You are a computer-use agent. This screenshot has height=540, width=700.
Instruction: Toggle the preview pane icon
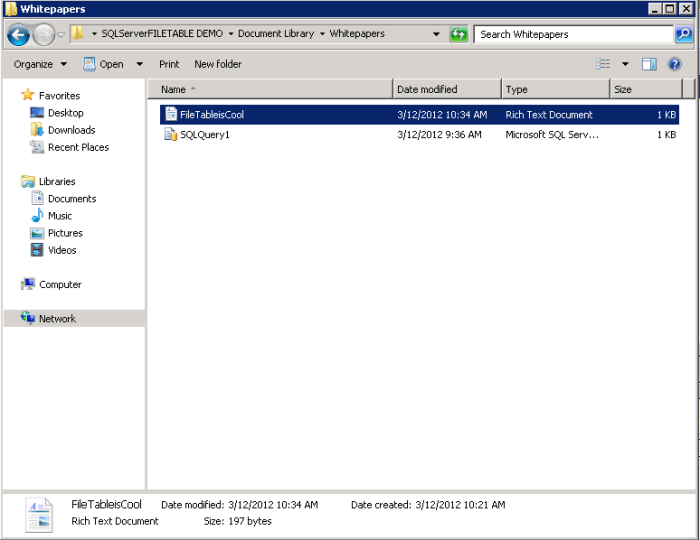pyautogui.click(x=649, y=64)
